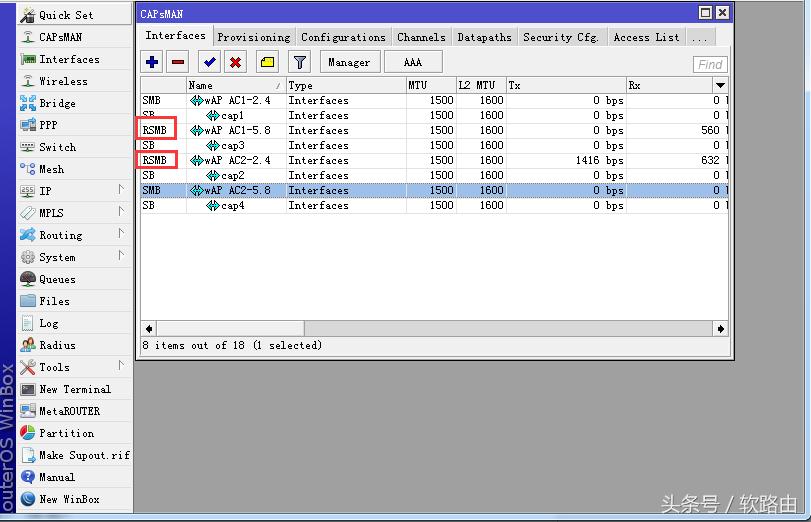Open Log in the sidebar
Image resolution: width=811 pixels, height=522 pixels.
click(75, 323)
